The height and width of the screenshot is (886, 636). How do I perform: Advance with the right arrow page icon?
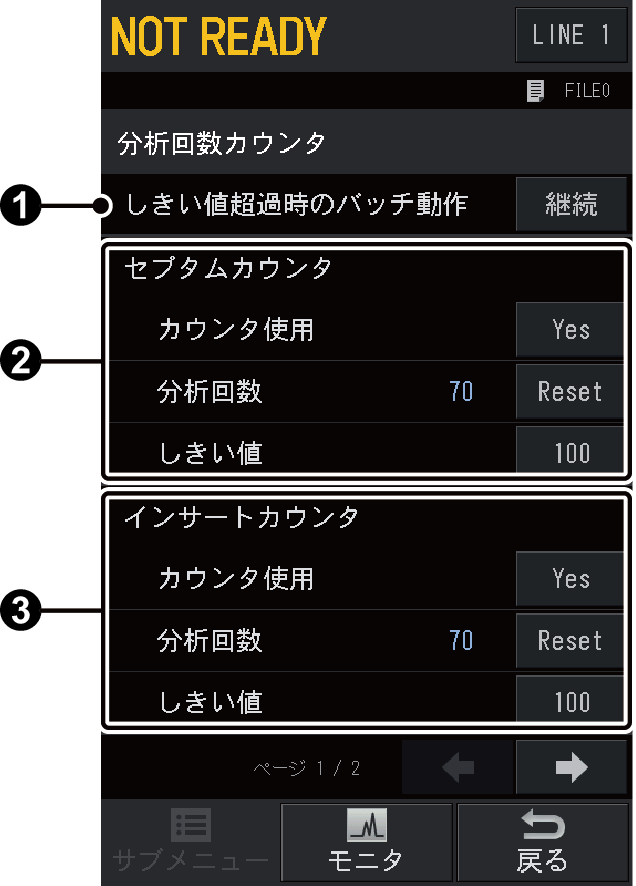click(572, 767)
